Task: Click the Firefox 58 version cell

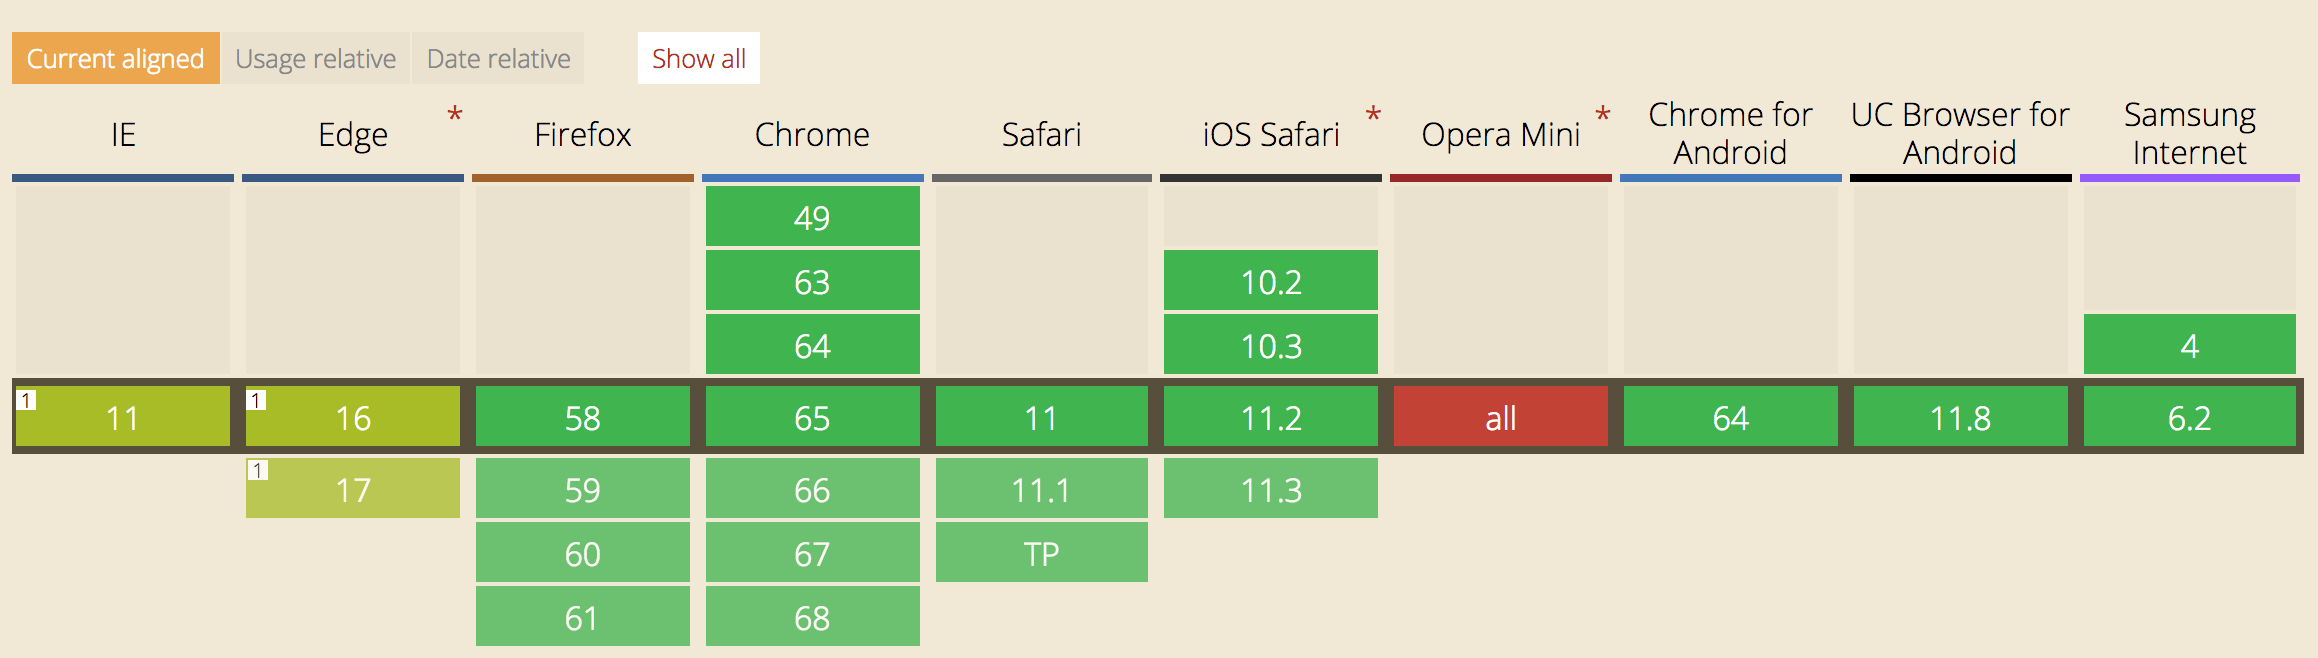Action: pos(583,416)
